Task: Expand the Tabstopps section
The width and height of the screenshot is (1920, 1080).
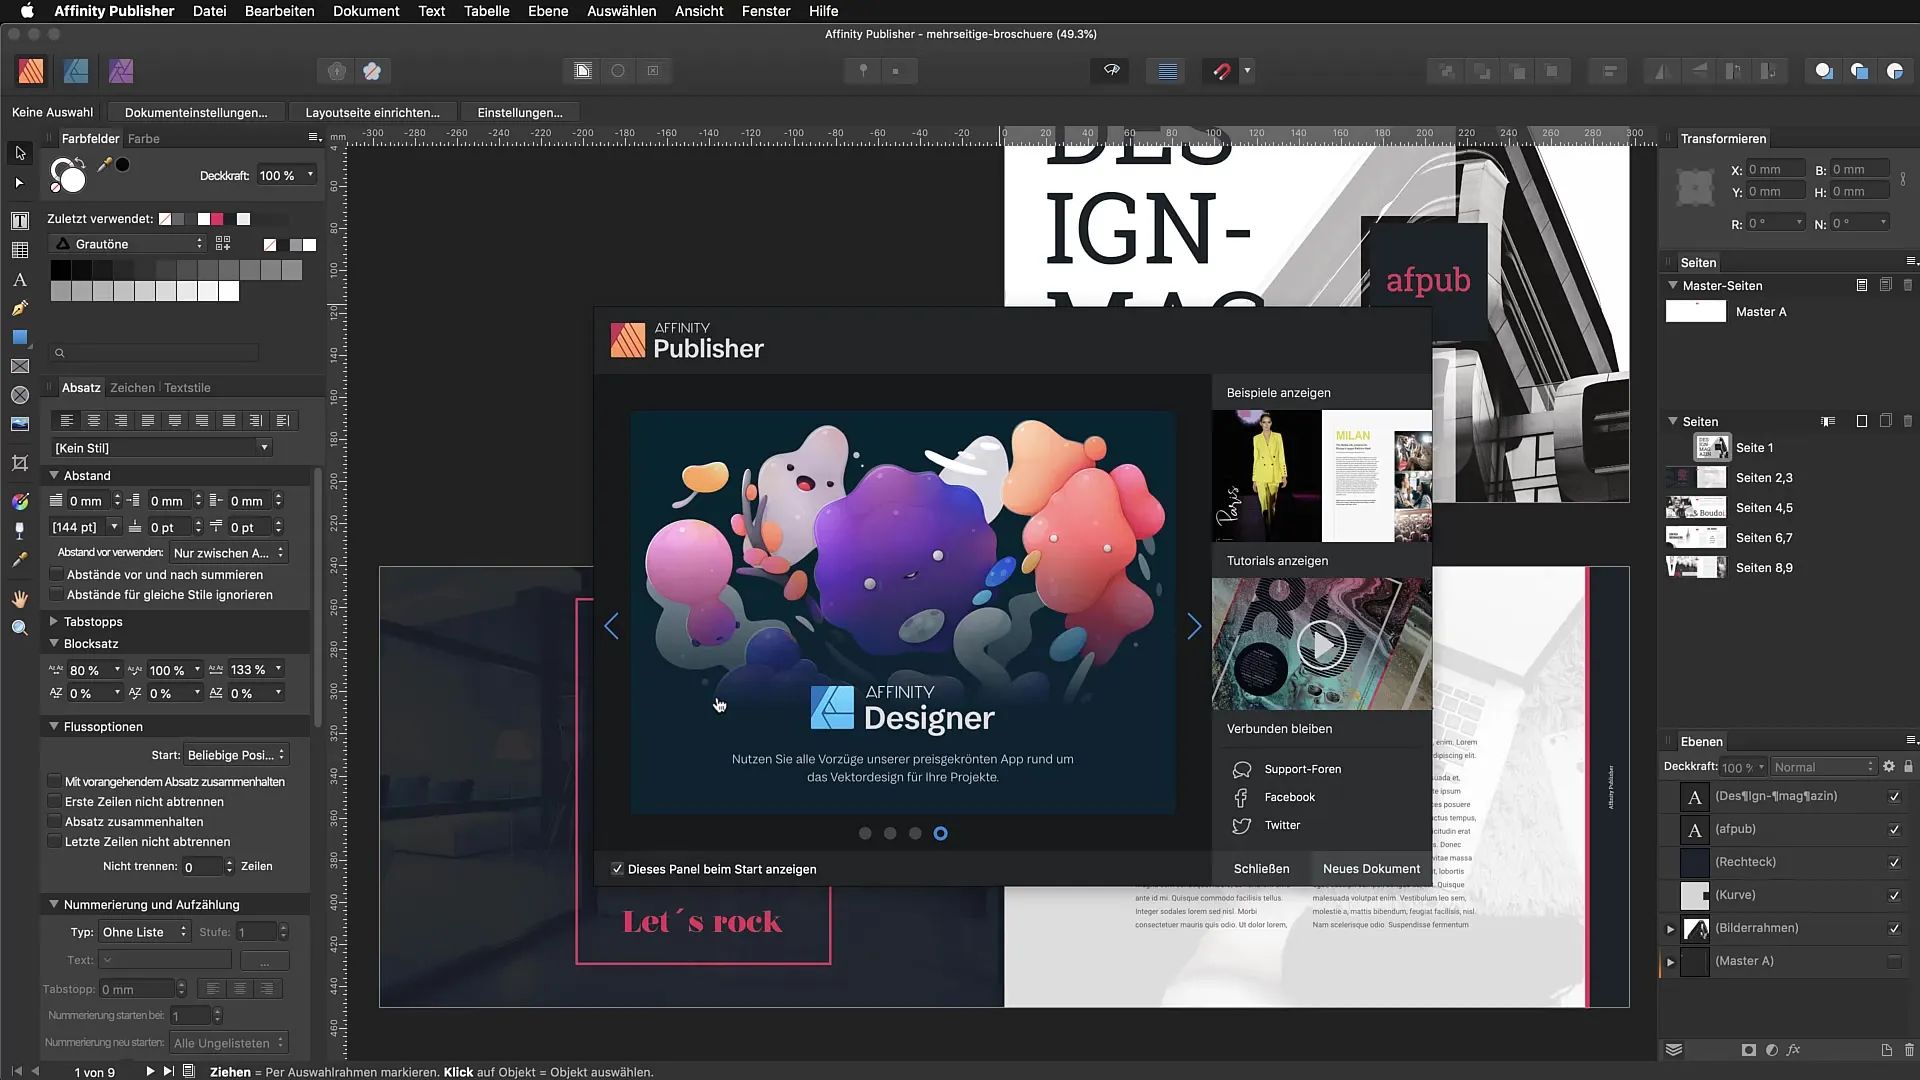Action: (54, 621)
